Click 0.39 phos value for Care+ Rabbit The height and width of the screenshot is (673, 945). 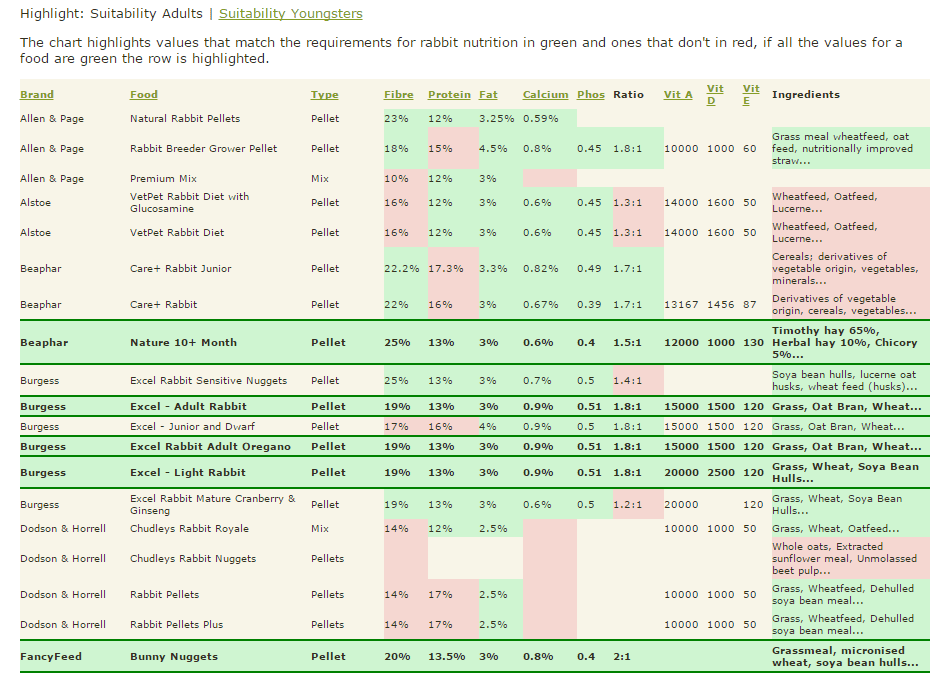pyautogui.click(x=589, y=305)
